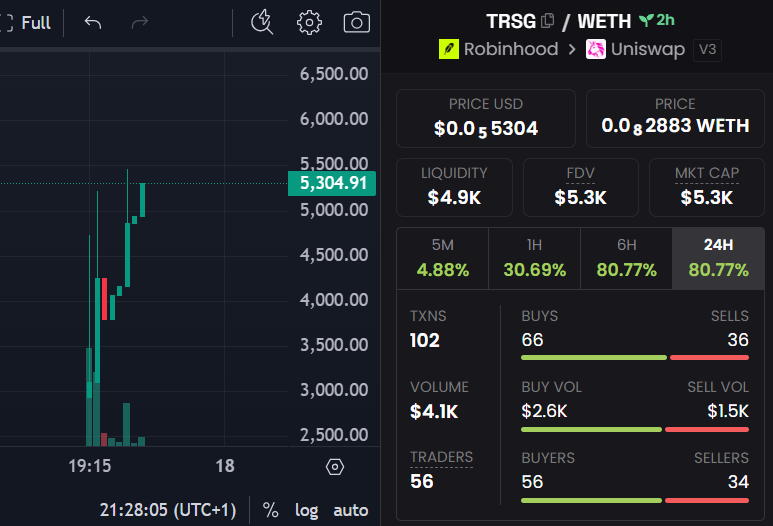Click the BUY VOL value $2.6K
This screenshot has width=773, height=526.
(544, 411)
